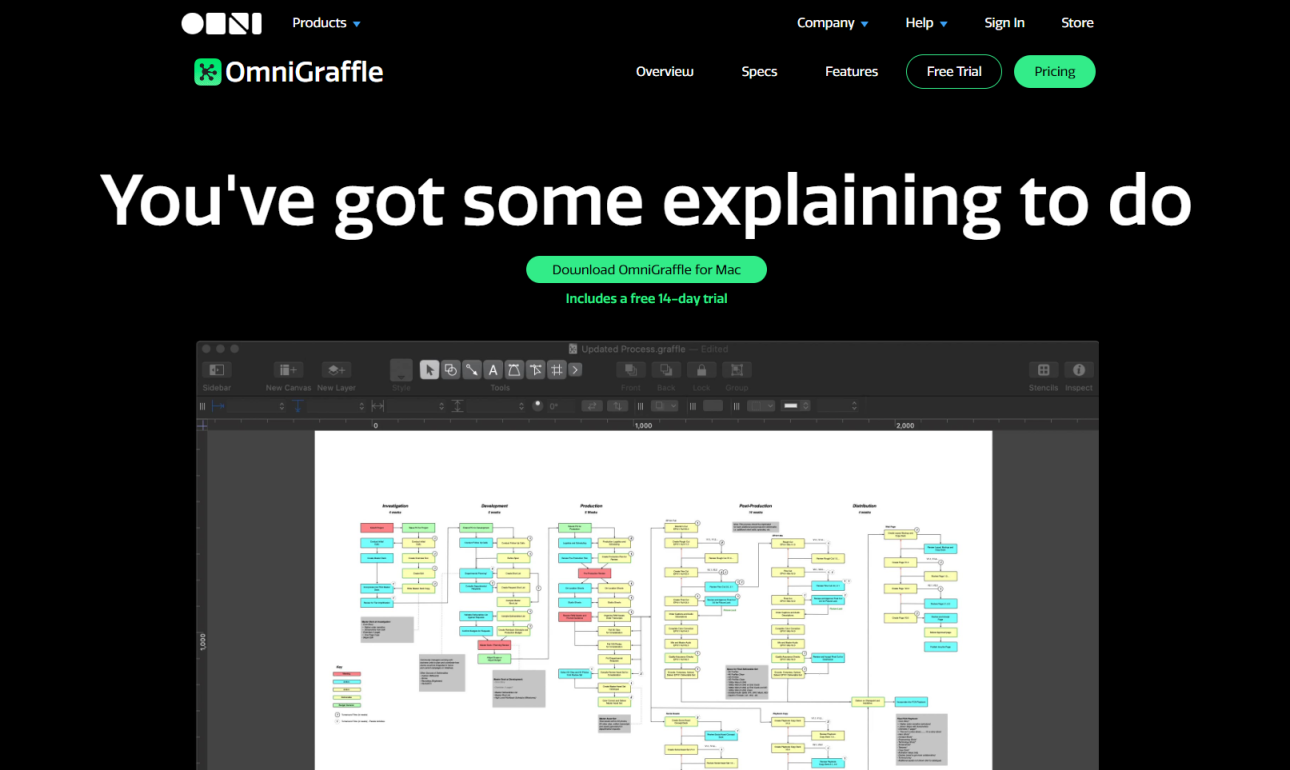
Task: Open the Overview section
Action: pyautogui.click(x=665, y=72)
